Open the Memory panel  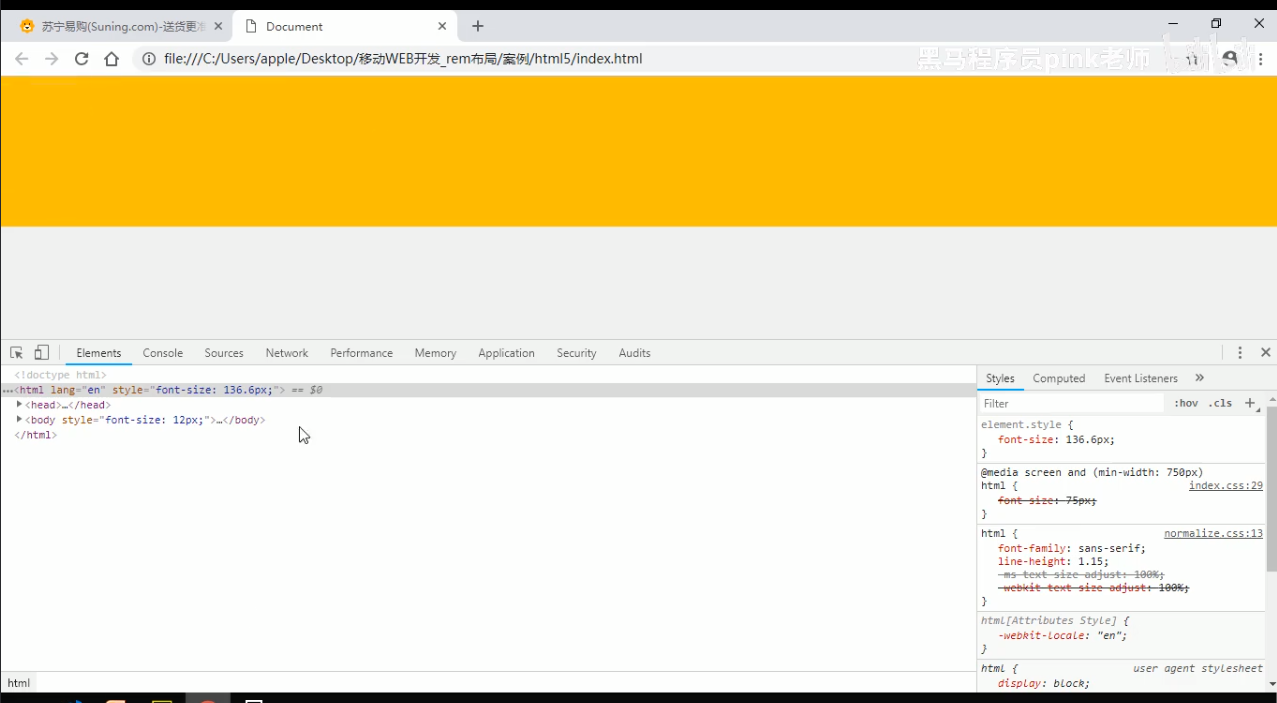coord(435,353)
